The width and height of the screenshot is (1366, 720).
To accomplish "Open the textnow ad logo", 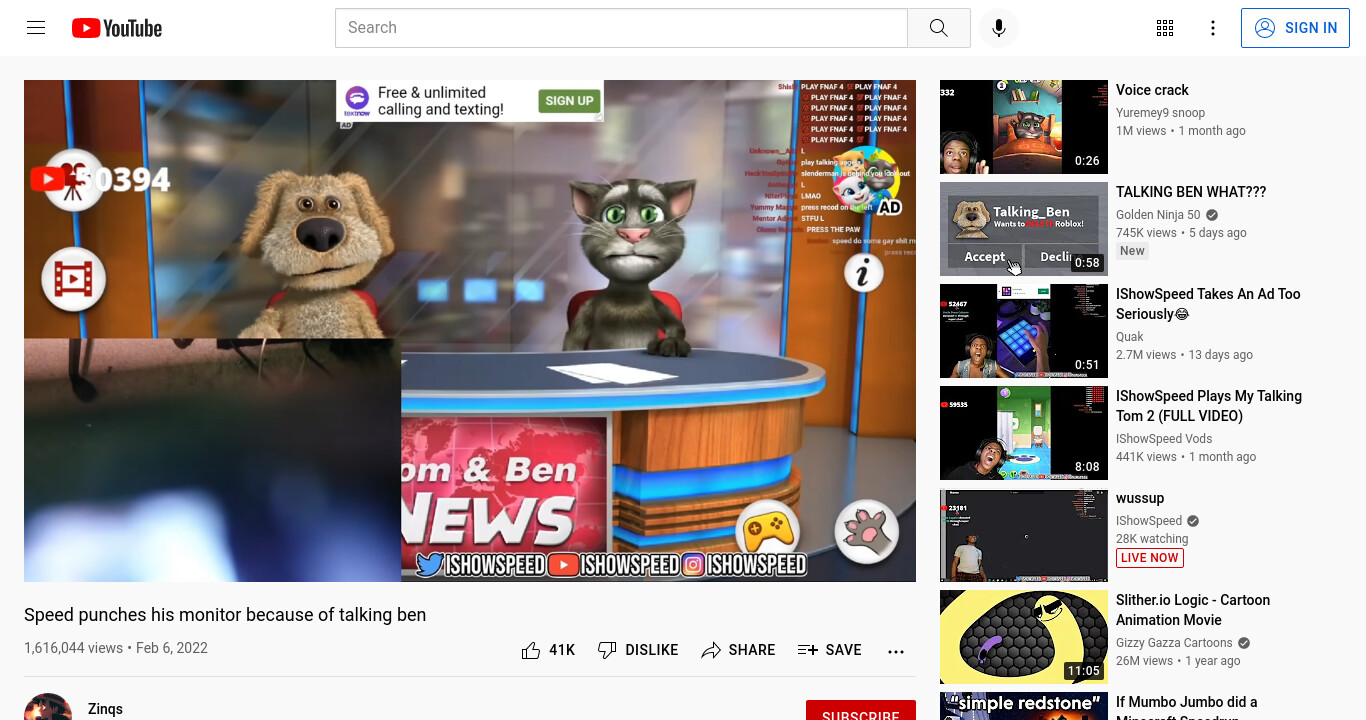I will tap(357, 101).
